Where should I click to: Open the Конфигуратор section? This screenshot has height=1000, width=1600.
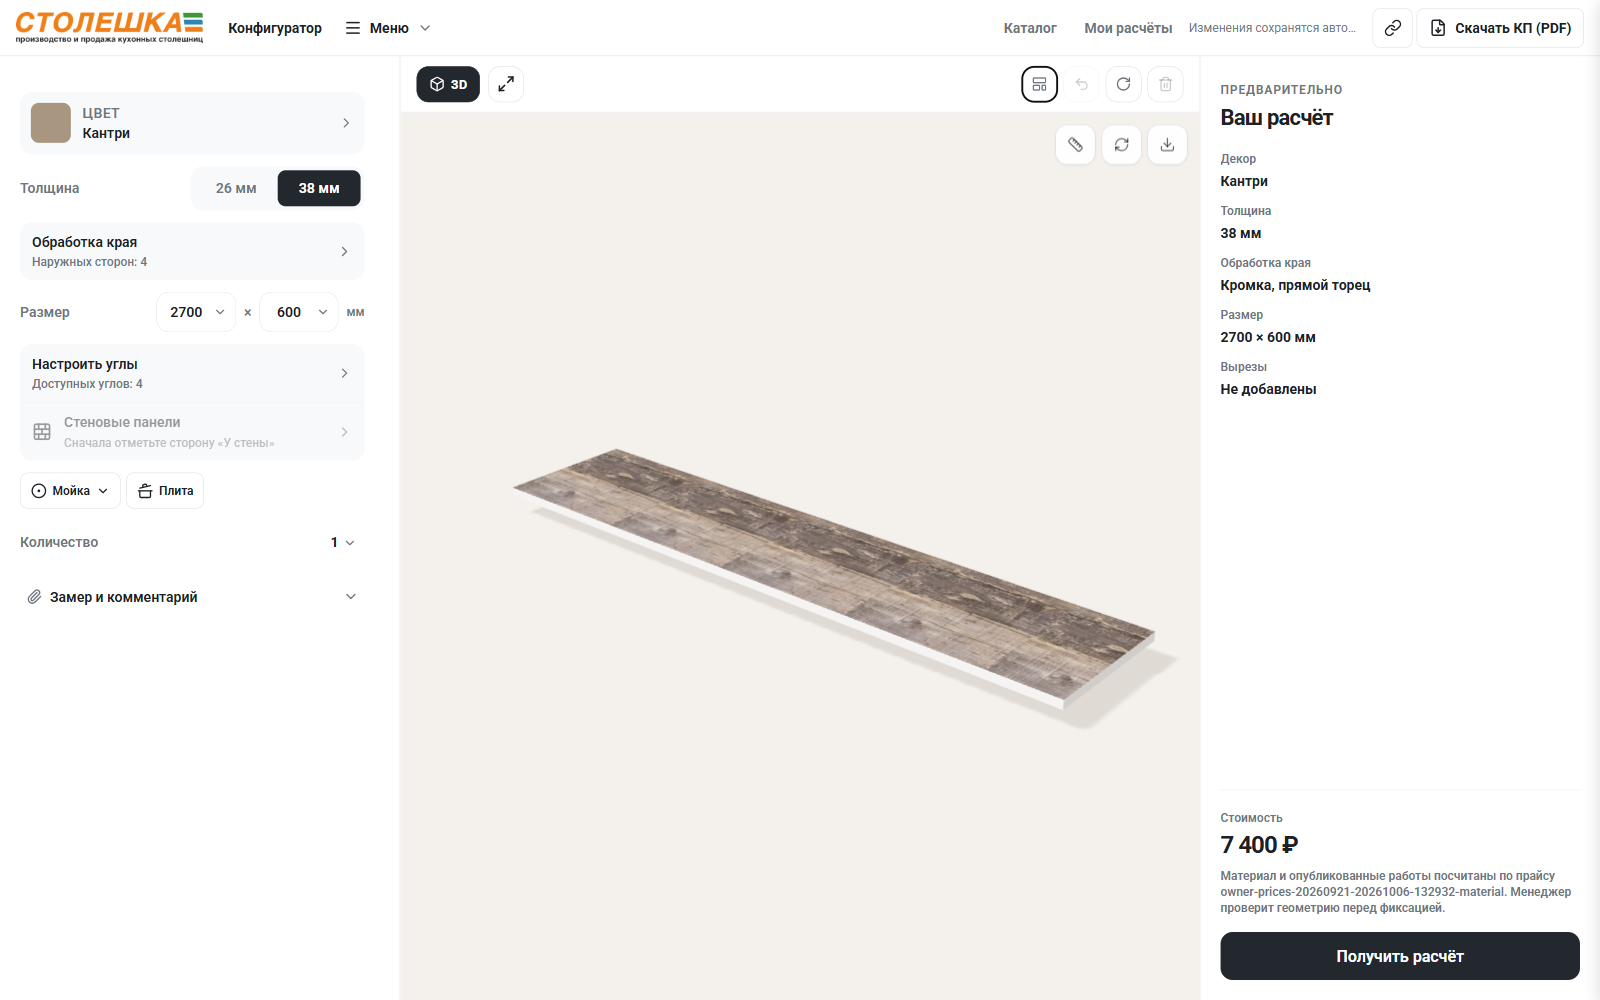point(275,28)
